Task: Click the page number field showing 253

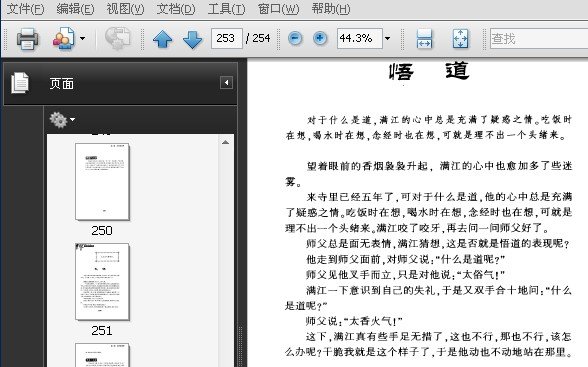Action: tap(227, 38)
